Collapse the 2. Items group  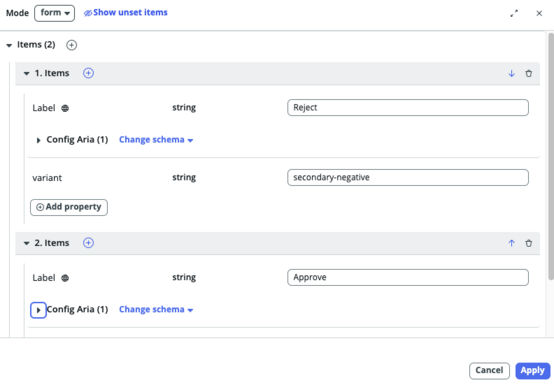pos(26,243)
